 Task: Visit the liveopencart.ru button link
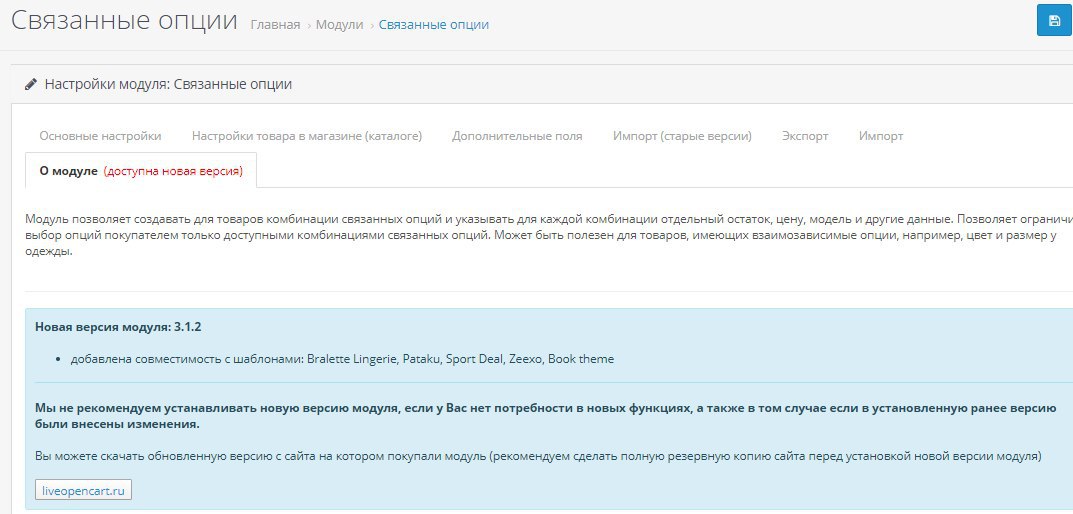pyautogui.click(x=83, y=490)
